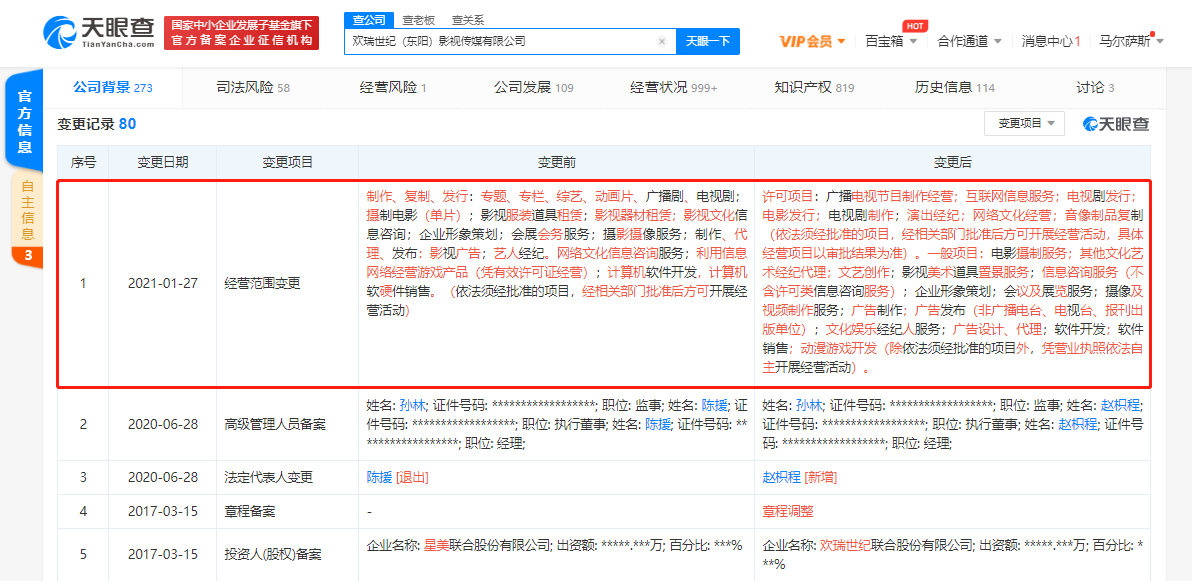
Task: Open 赵枳程 link in 法定代表人变更 row
Action: coord(781,478)
